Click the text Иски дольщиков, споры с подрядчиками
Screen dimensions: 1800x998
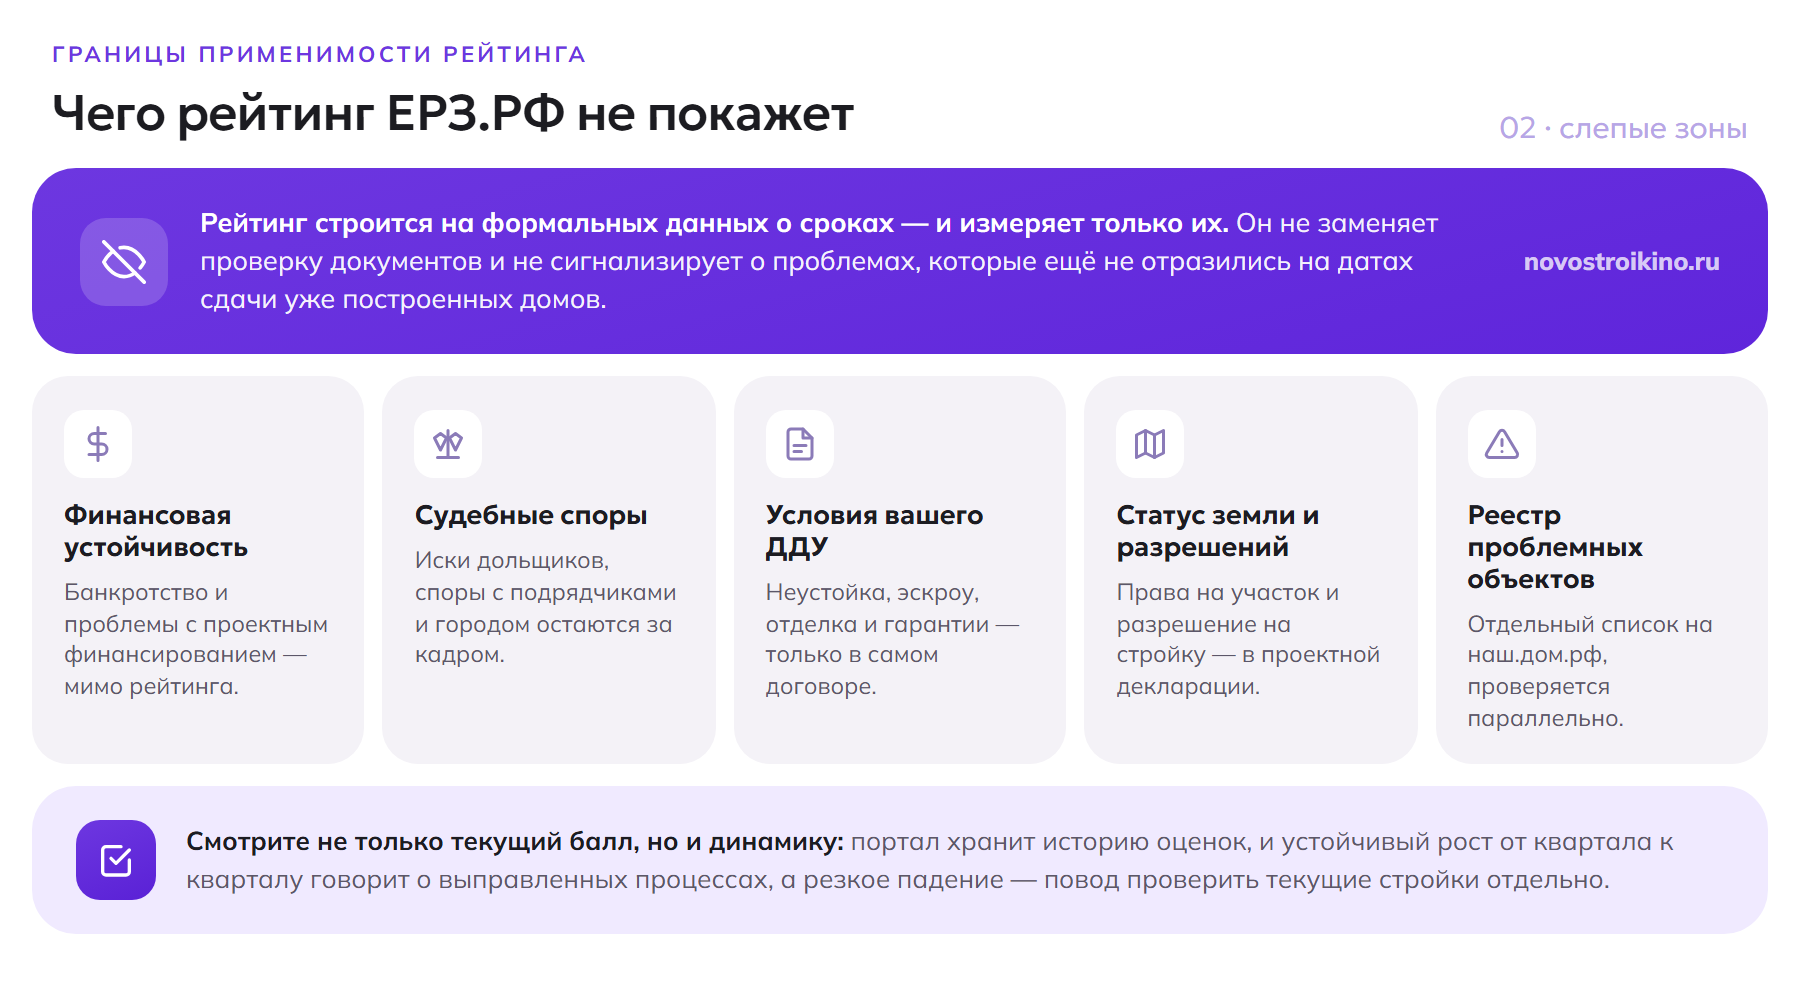tap(546, 607)
